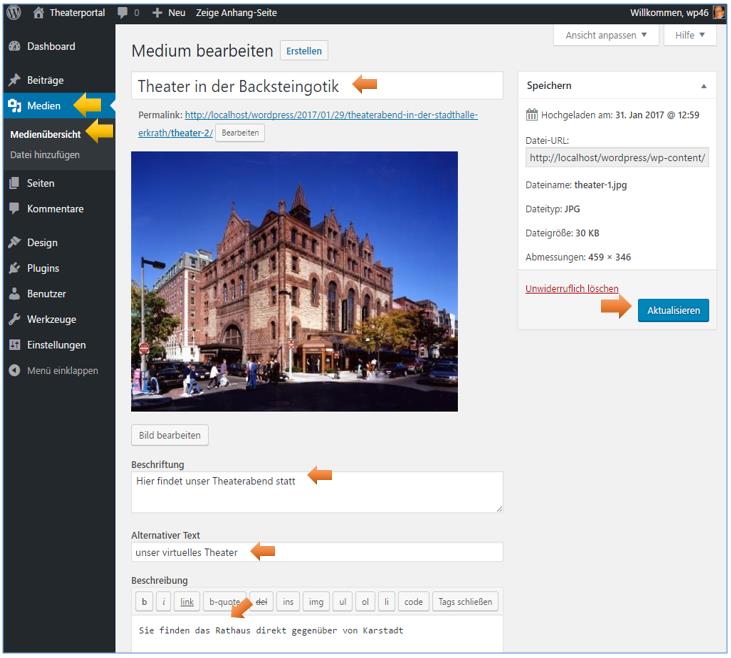The height and width of the screenshot is (658, 731).
Task: Click into the Alternativer Text field
Action: (316, 552)
